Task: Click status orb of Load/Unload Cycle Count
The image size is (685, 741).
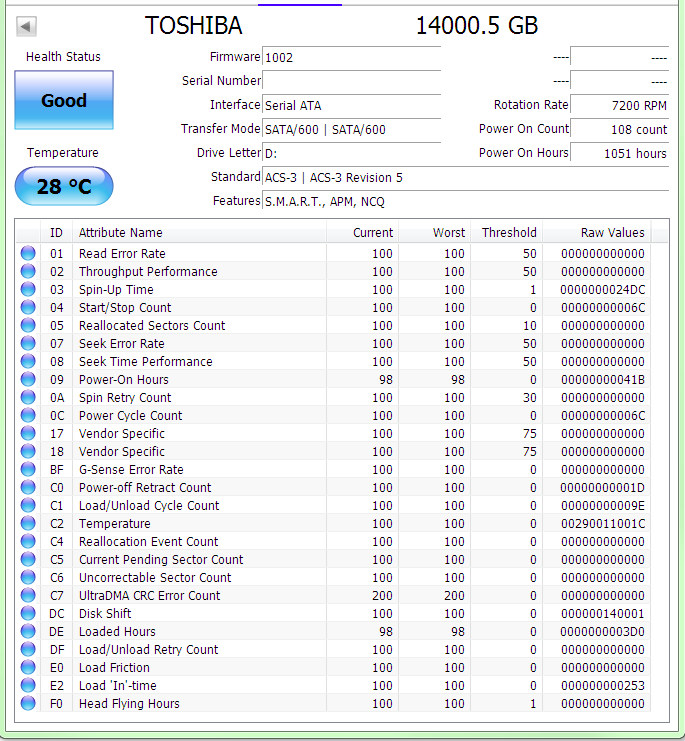Action: point(28,505)
